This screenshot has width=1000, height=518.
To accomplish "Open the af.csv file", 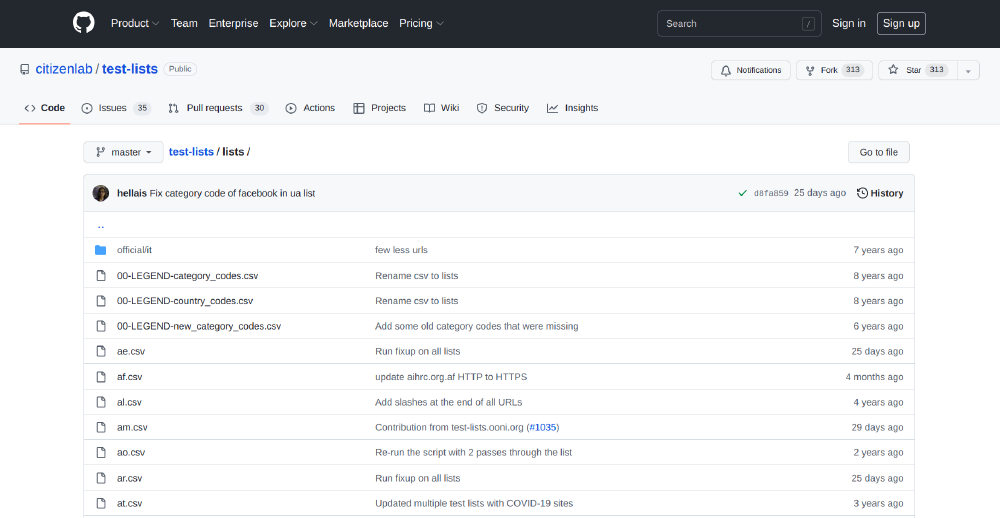I will 129,376.
